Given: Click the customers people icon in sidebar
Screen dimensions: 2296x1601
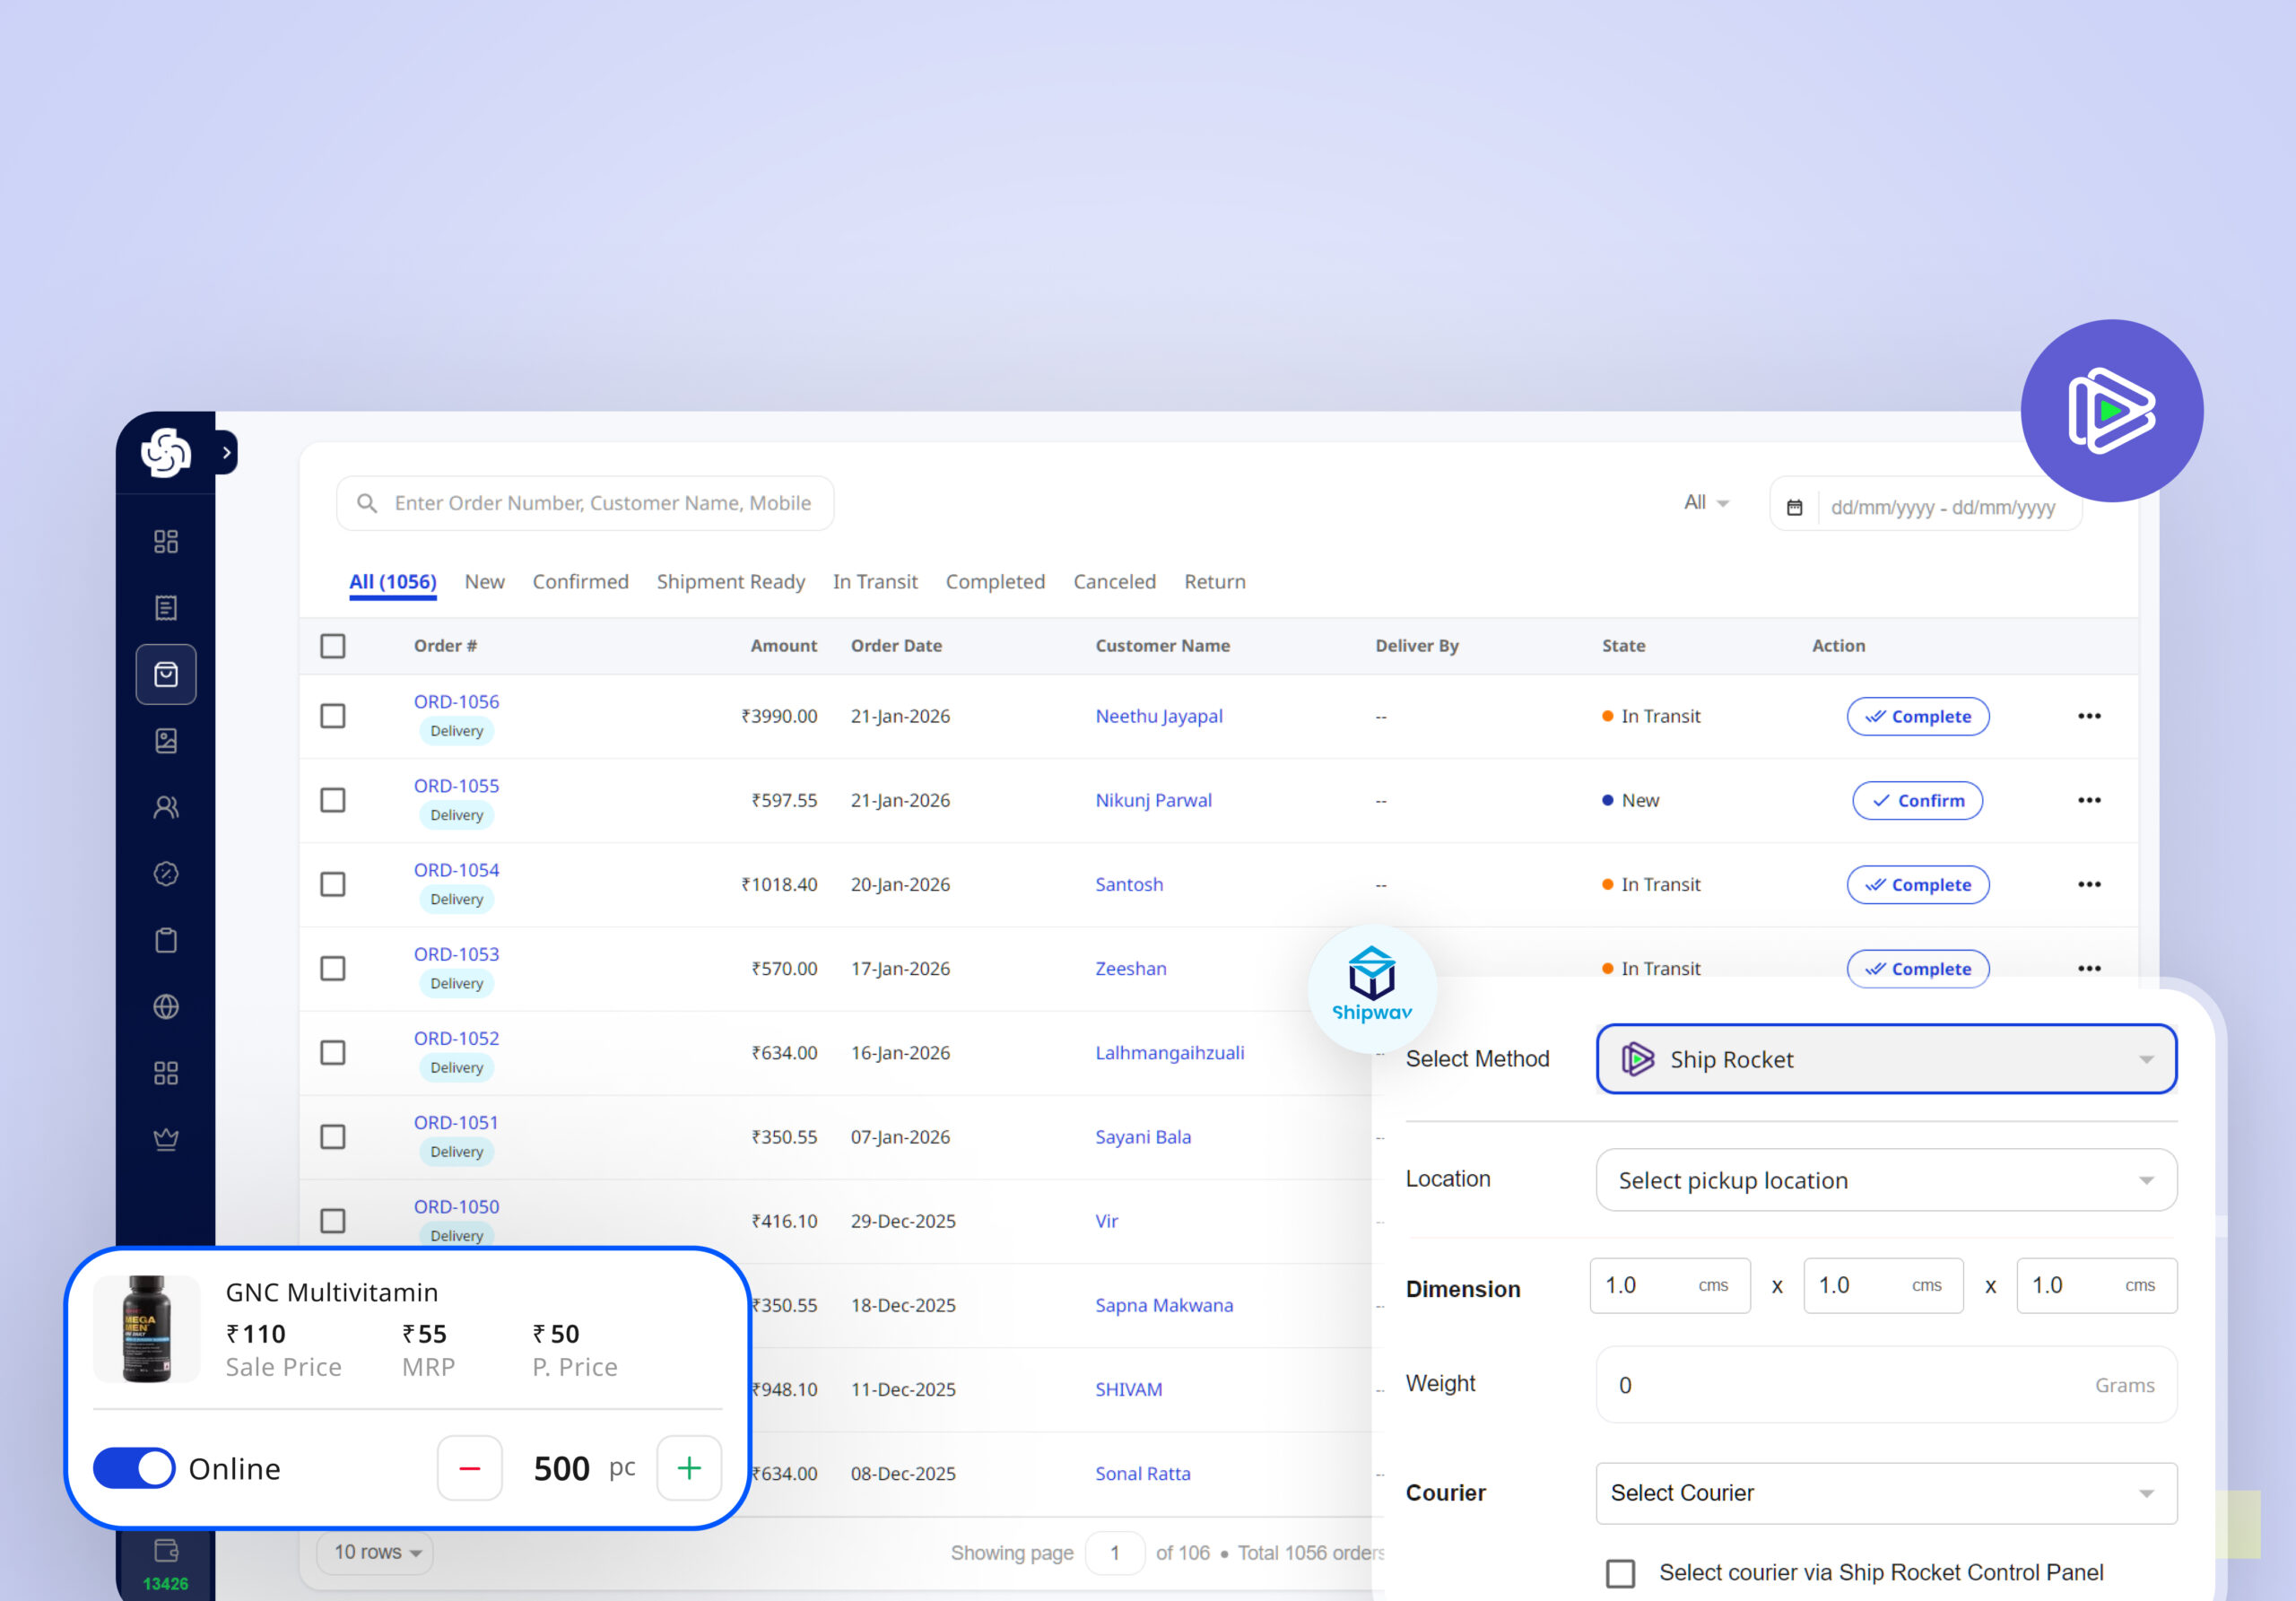Looking at the screenshot, I should coord(166,808).
